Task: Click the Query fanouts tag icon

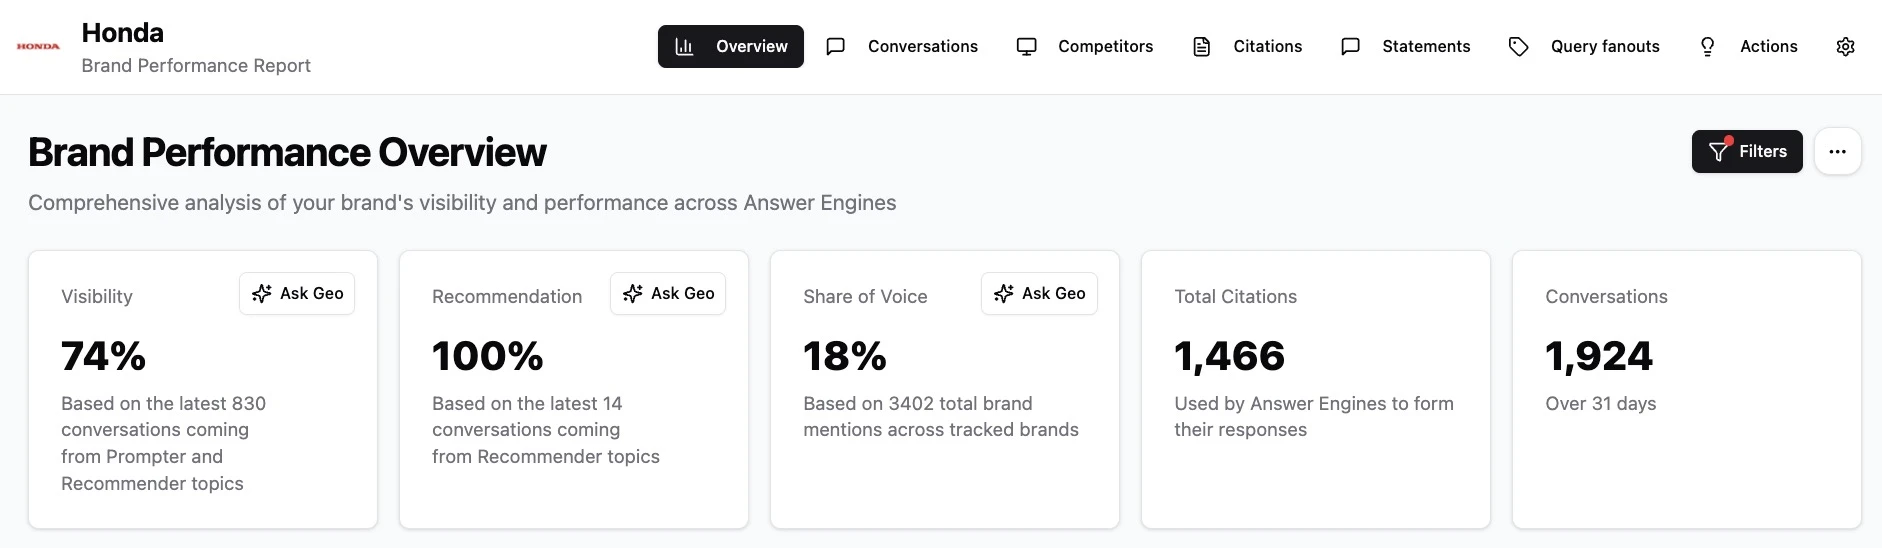Action: point(1518,47)
